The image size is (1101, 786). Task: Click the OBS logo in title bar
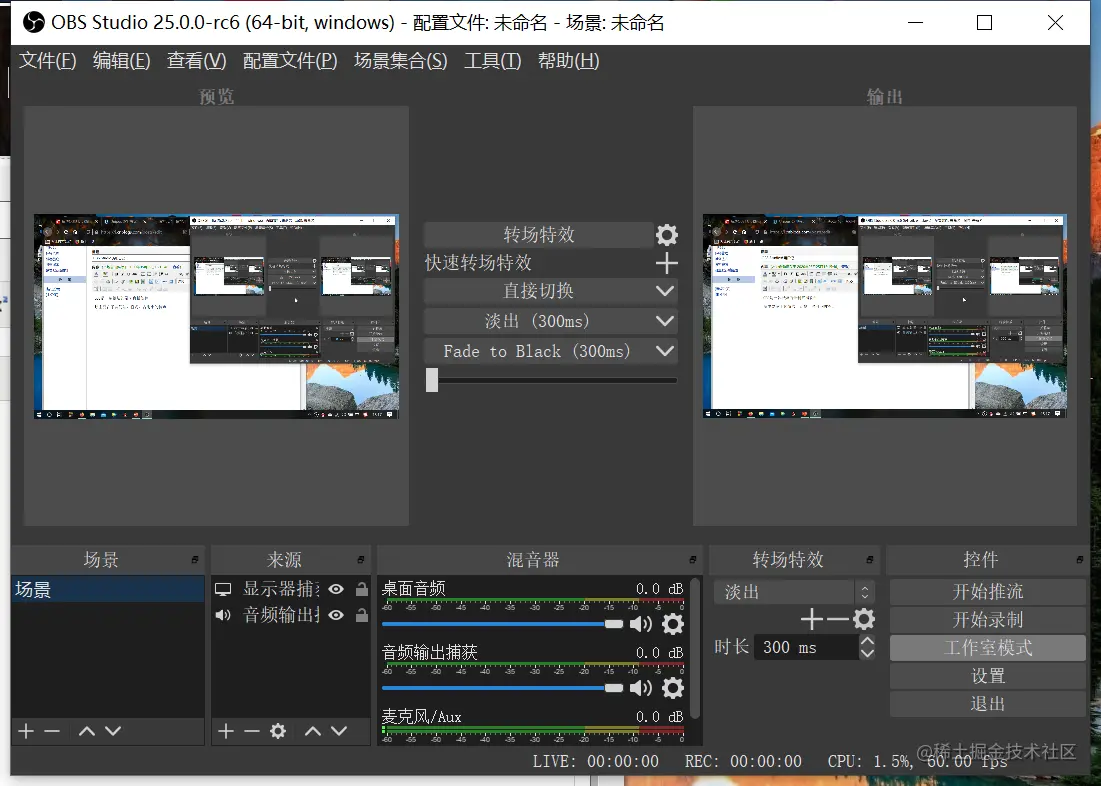click(33, 22)
